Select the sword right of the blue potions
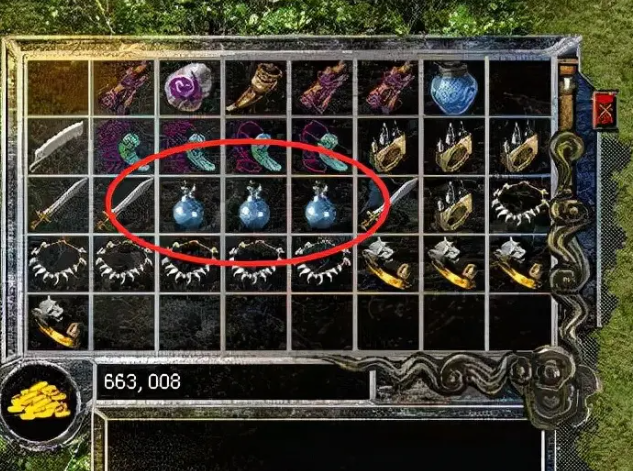This screenshot has height=471, width=633. [x=388, y=205]
